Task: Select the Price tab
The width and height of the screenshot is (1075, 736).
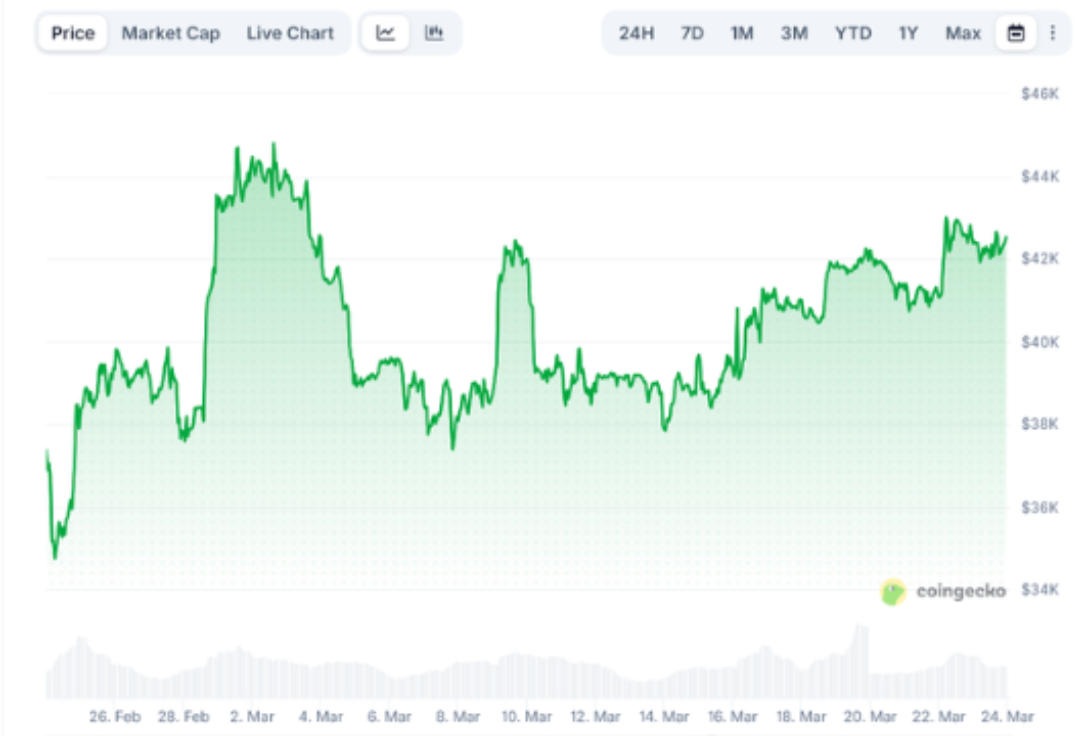Action: (73, 33)
